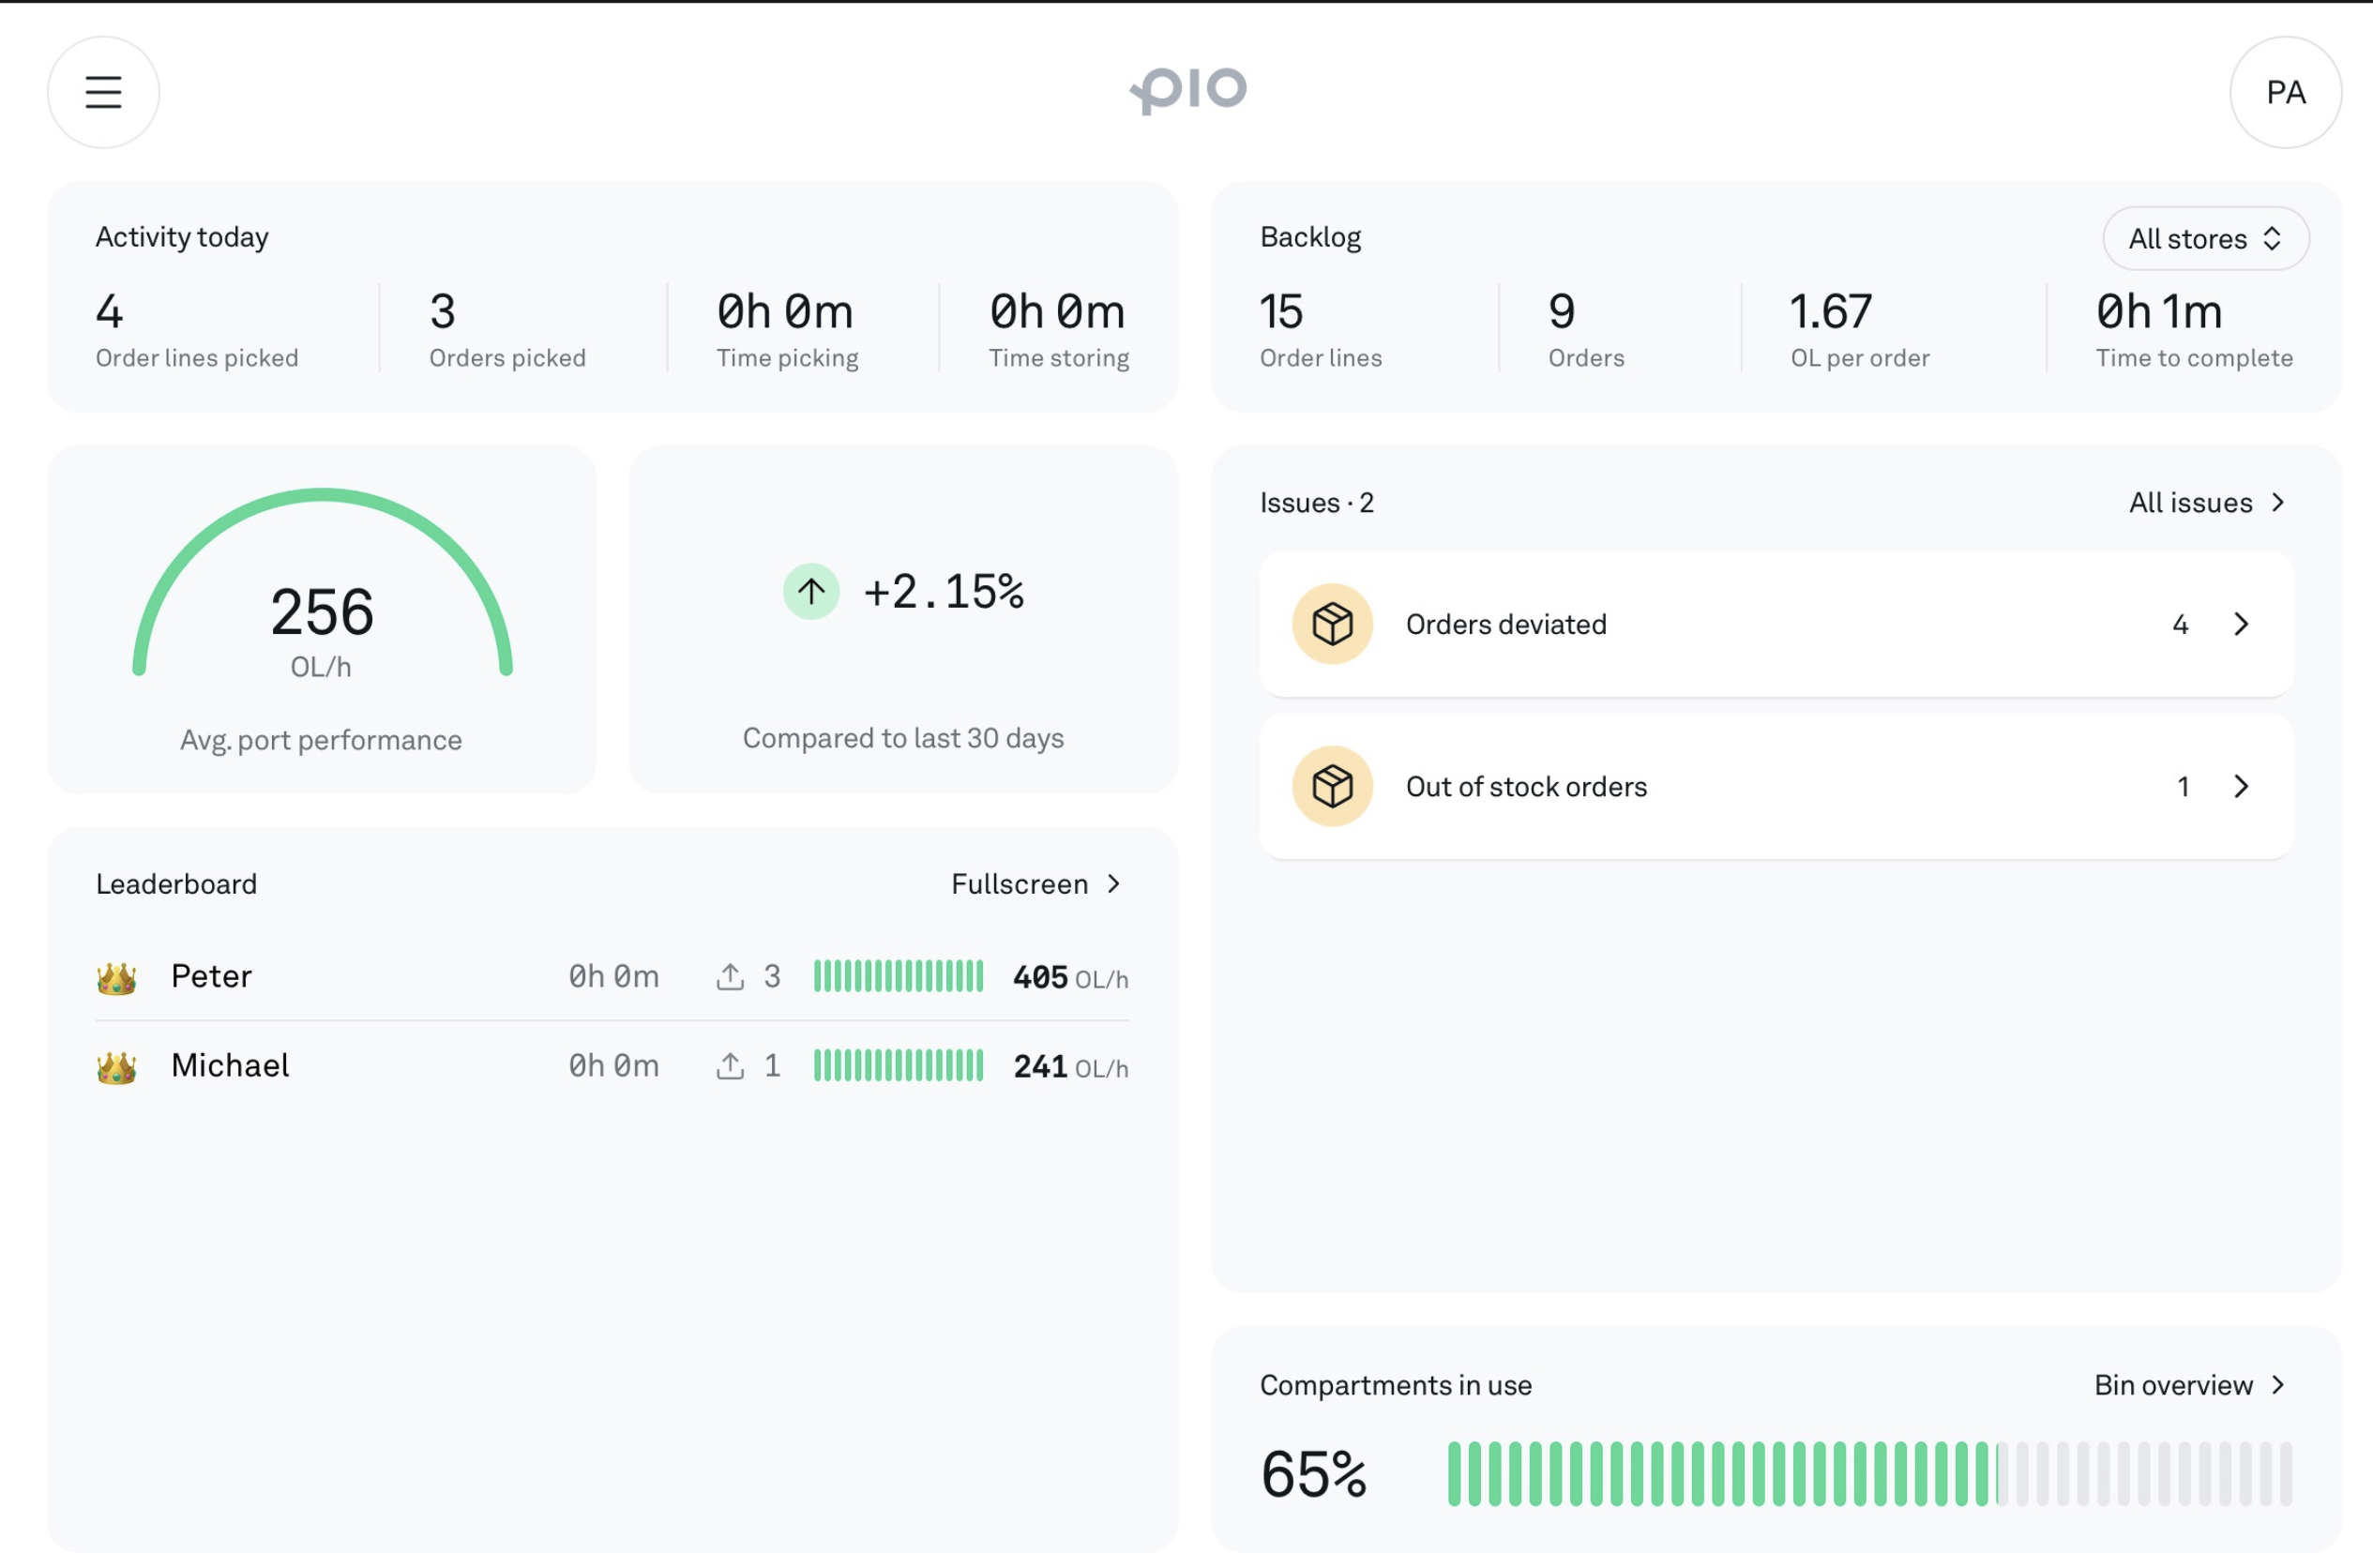This screenshot has height=1568, width=2373.
Task: Click the Orders deviated box icon
Action: click(x=1332, y=624)
